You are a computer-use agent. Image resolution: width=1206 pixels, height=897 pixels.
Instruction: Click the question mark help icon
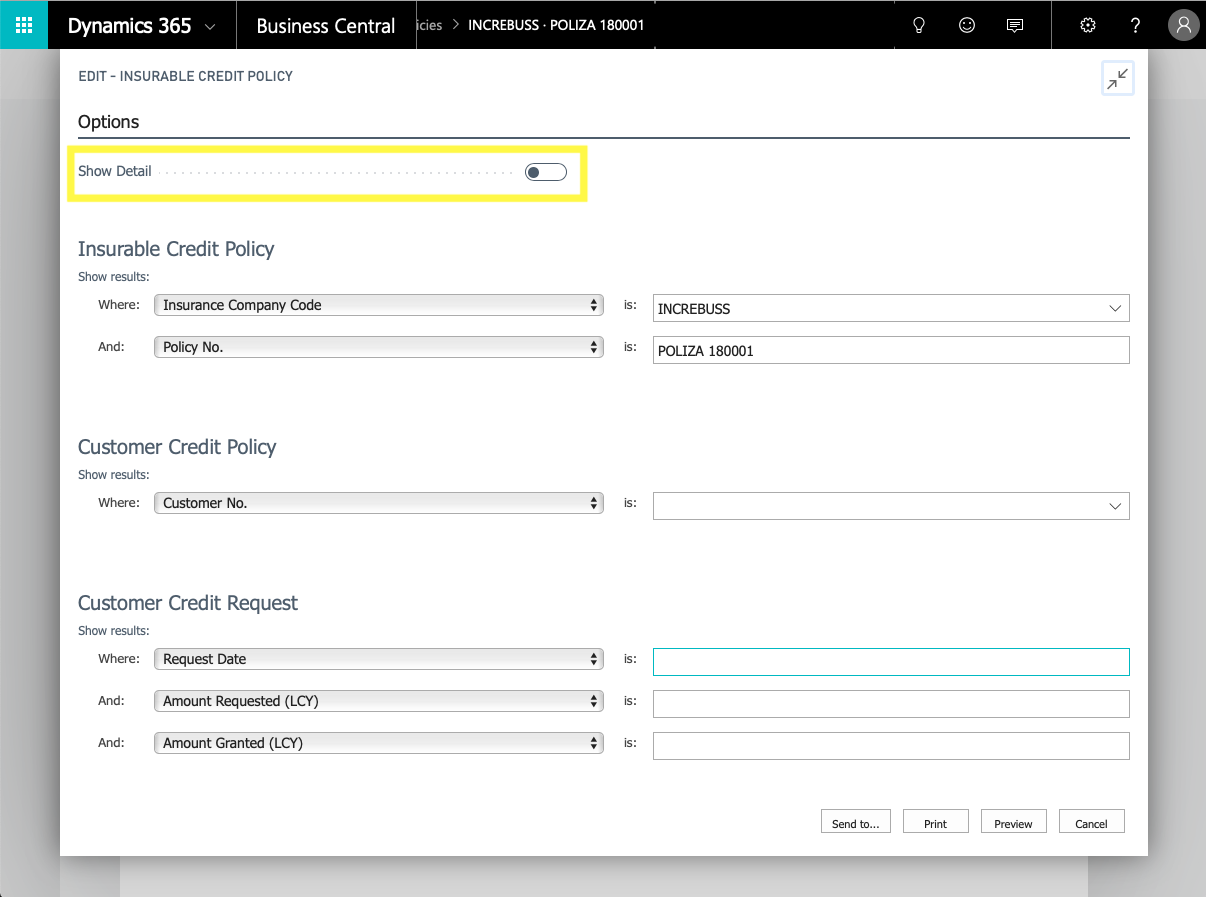(1135, 26)
